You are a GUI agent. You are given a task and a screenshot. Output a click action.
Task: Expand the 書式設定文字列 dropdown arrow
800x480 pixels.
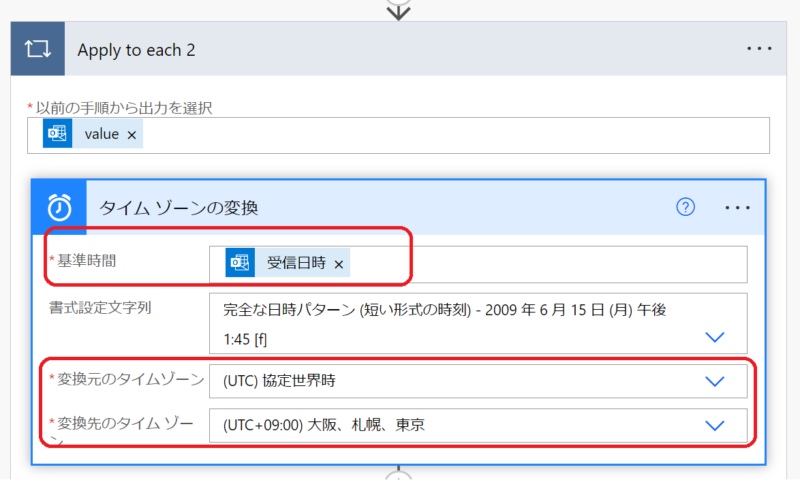click(715, 337)
